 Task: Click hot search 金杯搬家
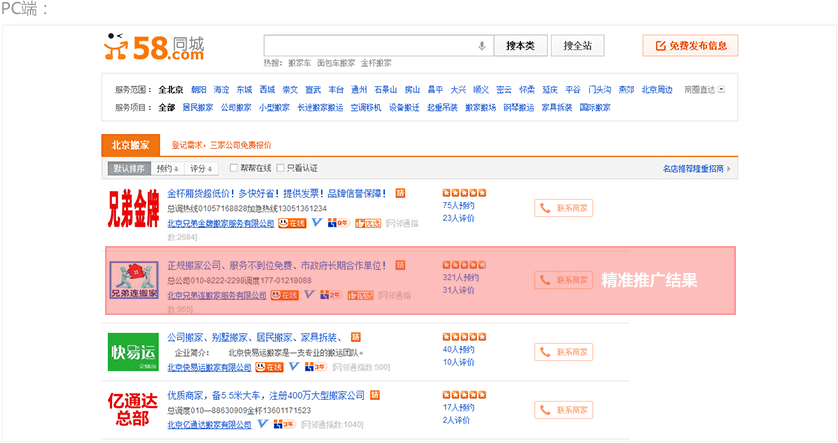coord(376,63)
